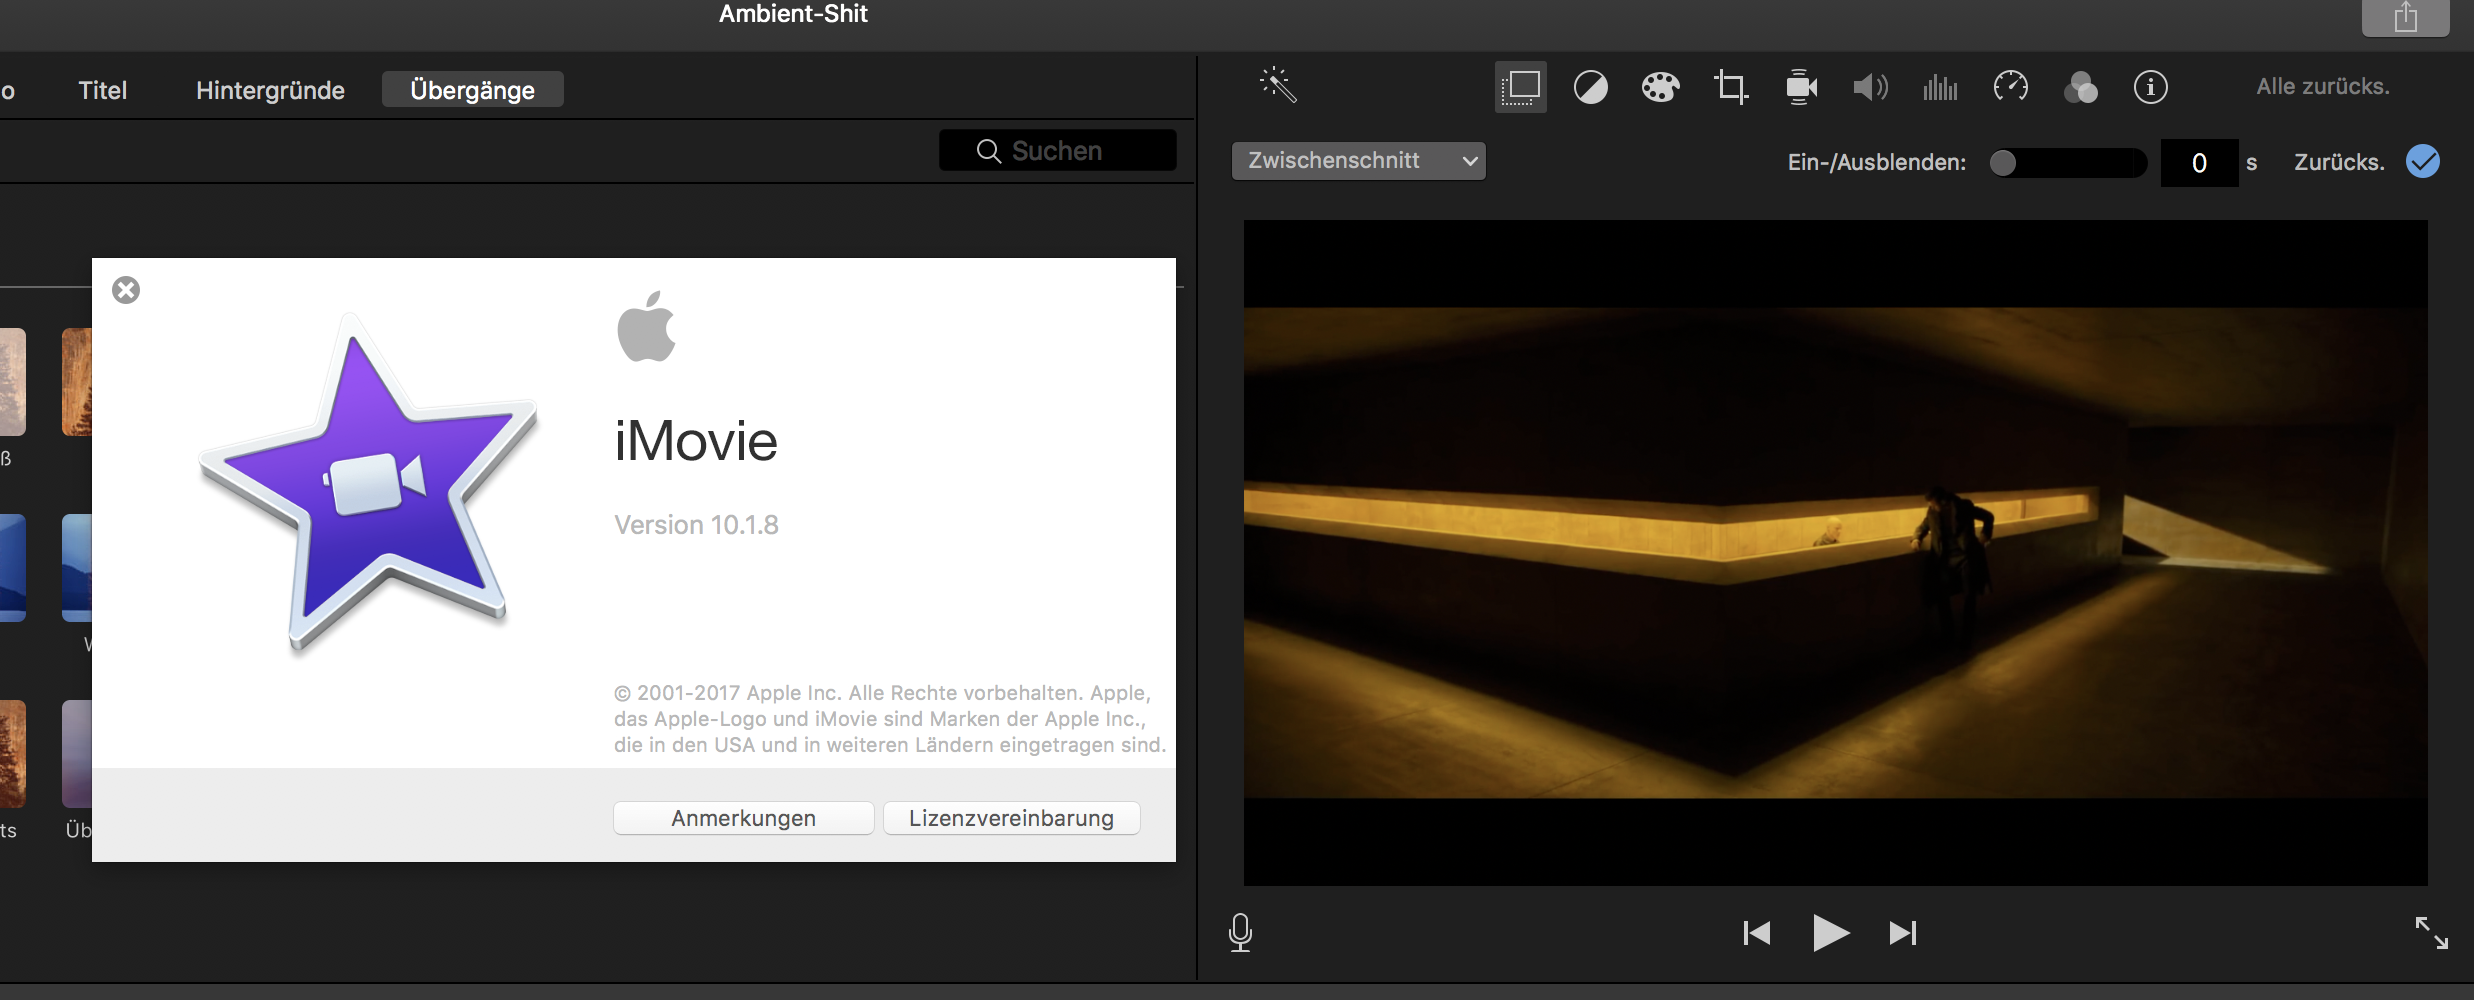
Task: Click the Ambient-Shit project title
Action: (793, 14)
